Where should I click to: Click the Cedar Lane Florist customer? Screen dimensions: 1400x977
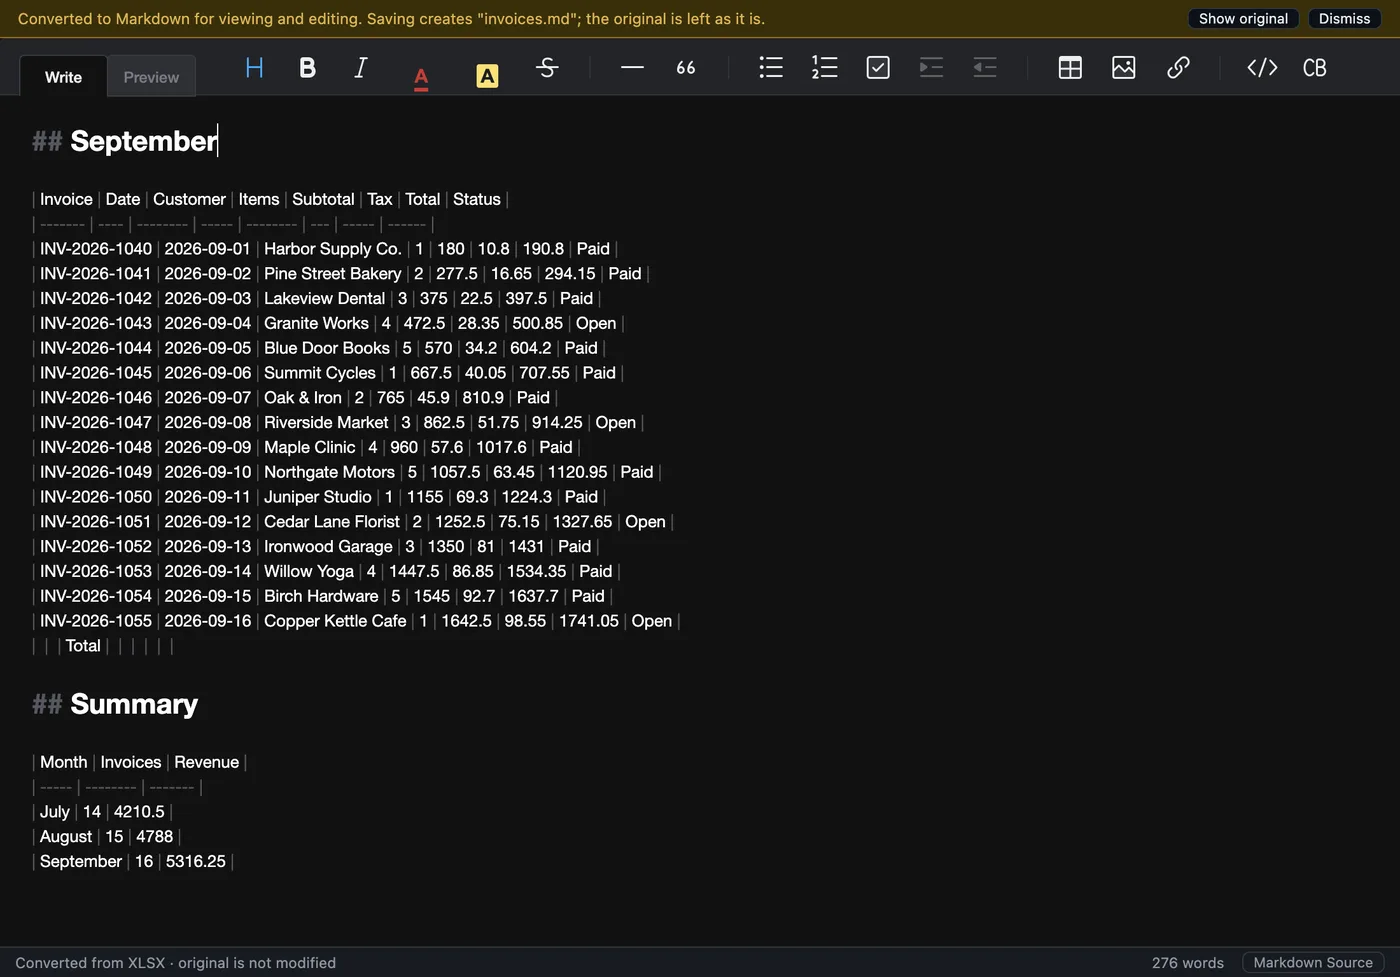coord(332,522)
